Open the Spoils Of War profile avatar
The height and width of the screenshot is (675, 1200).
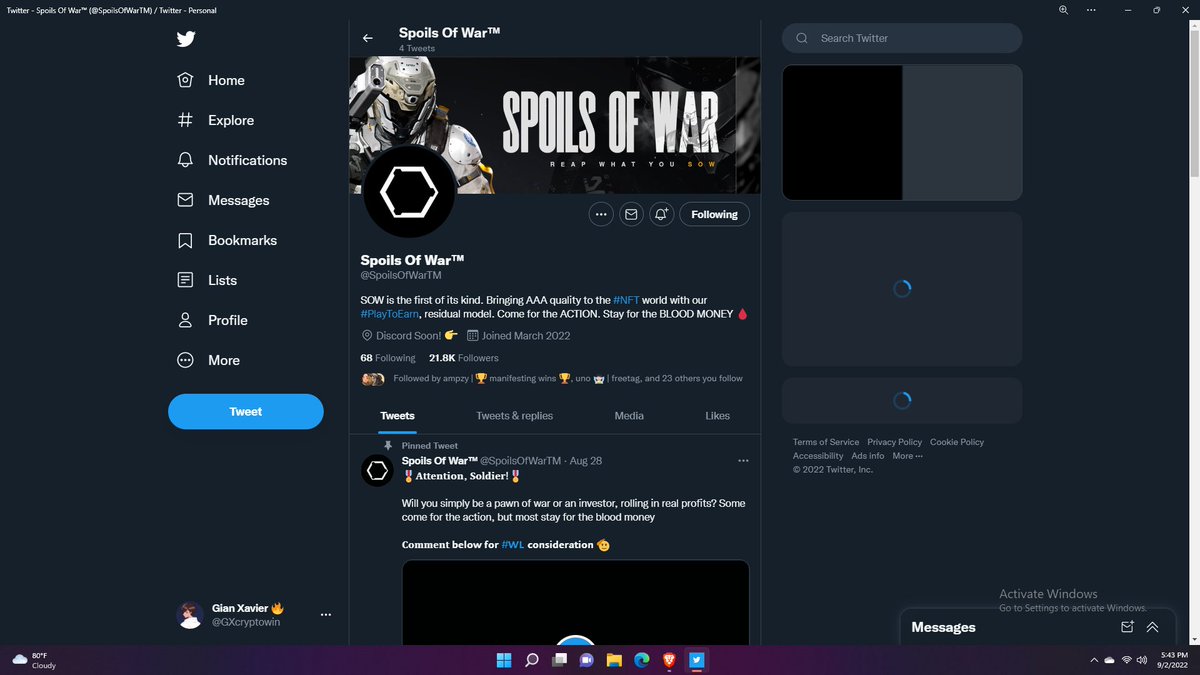pyautogui.click(x=409, y=190)
